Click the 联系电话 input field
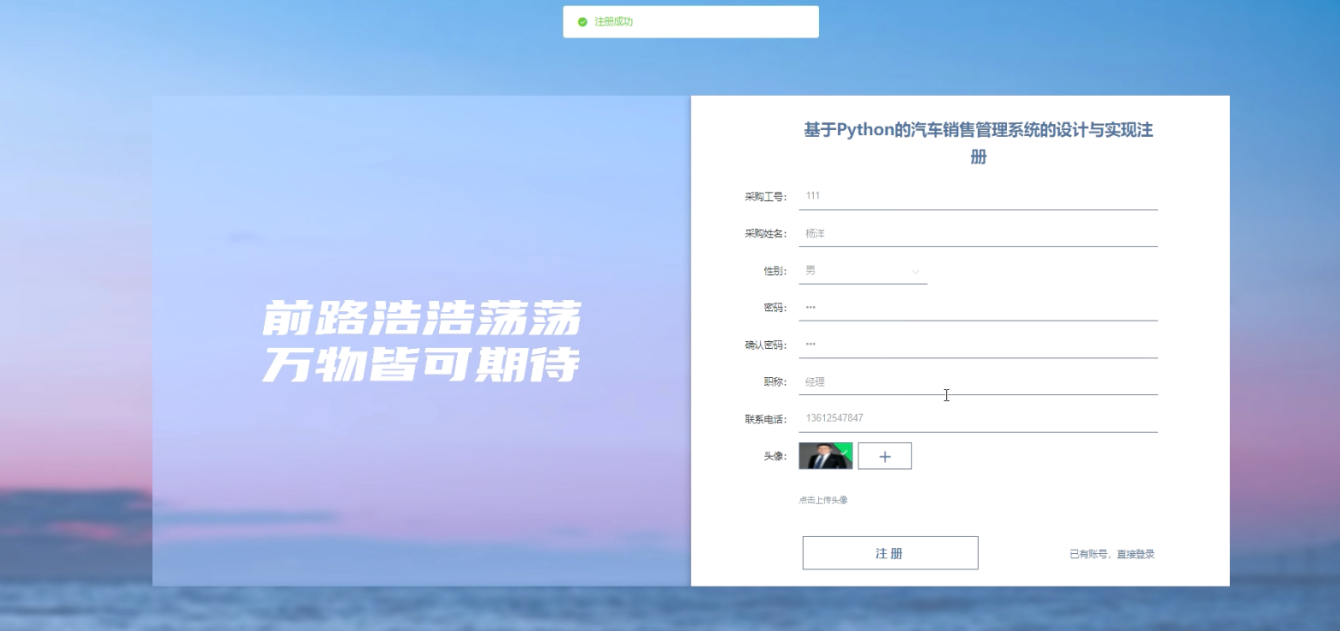Screen dimensions: 1340x631 click(978, 418)
